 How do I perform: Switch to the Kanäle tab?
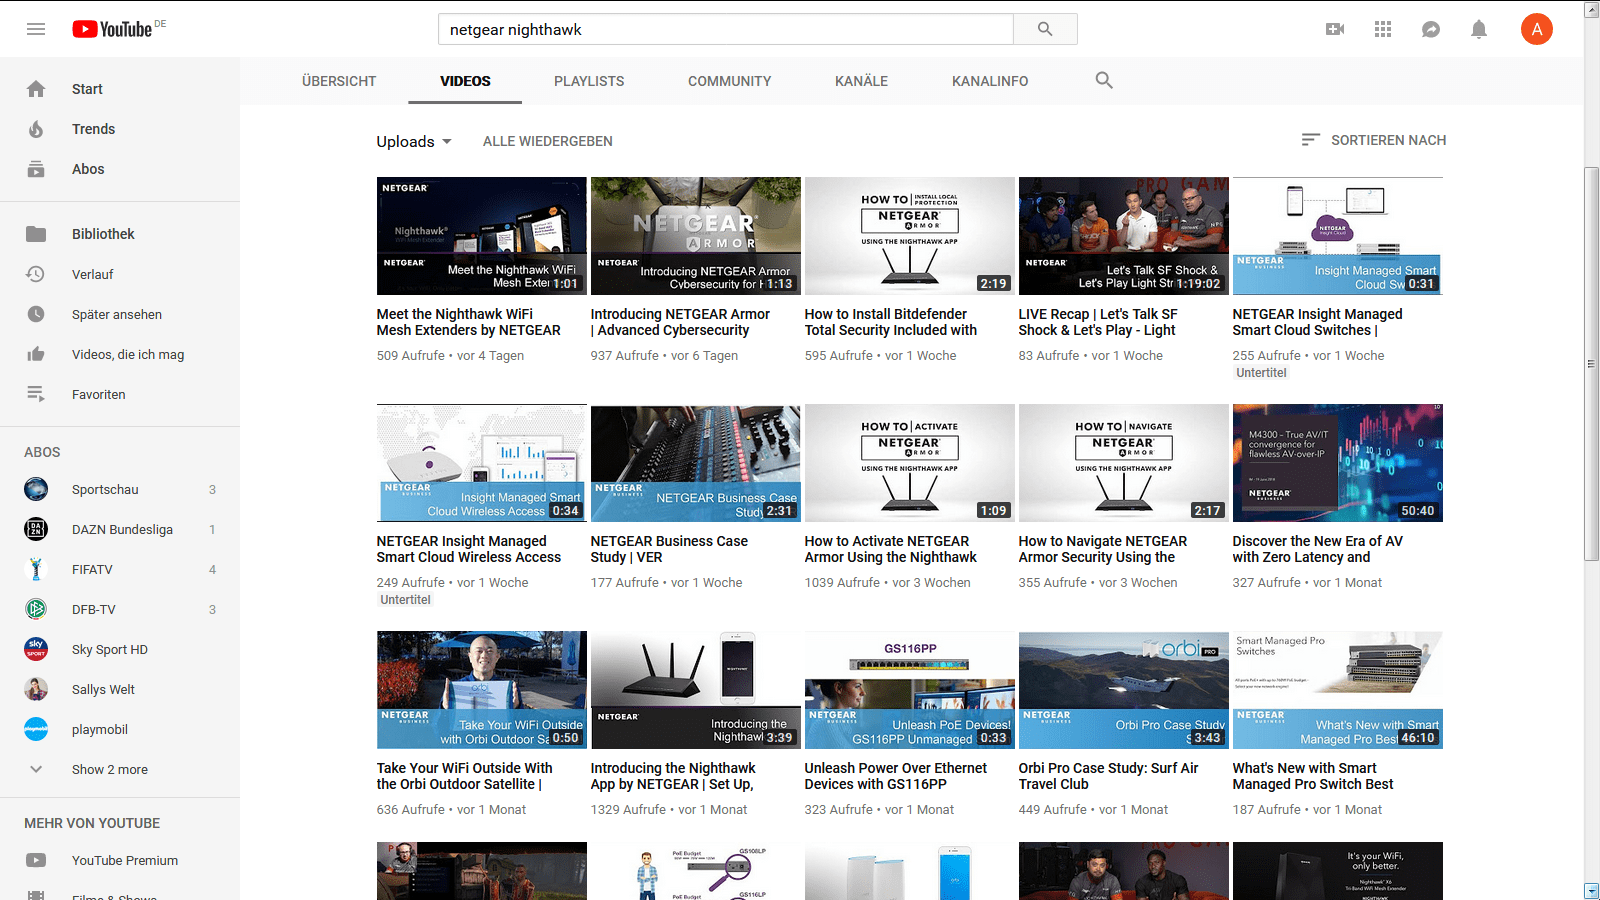(x=861, y=81)
